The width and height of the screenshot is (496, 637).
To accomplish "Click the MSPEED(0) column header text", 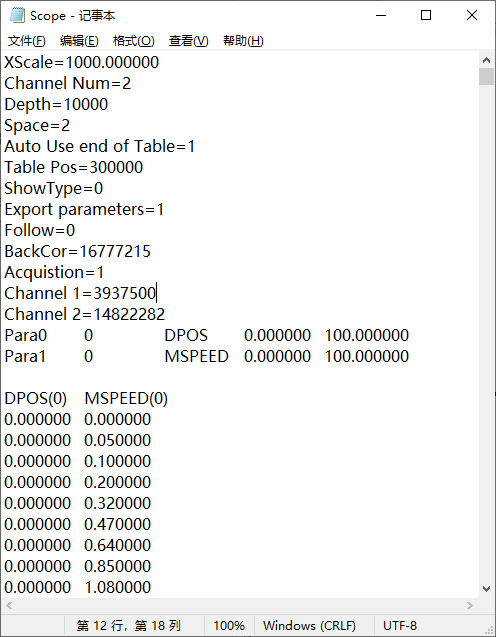I will (x=126, y=399).
